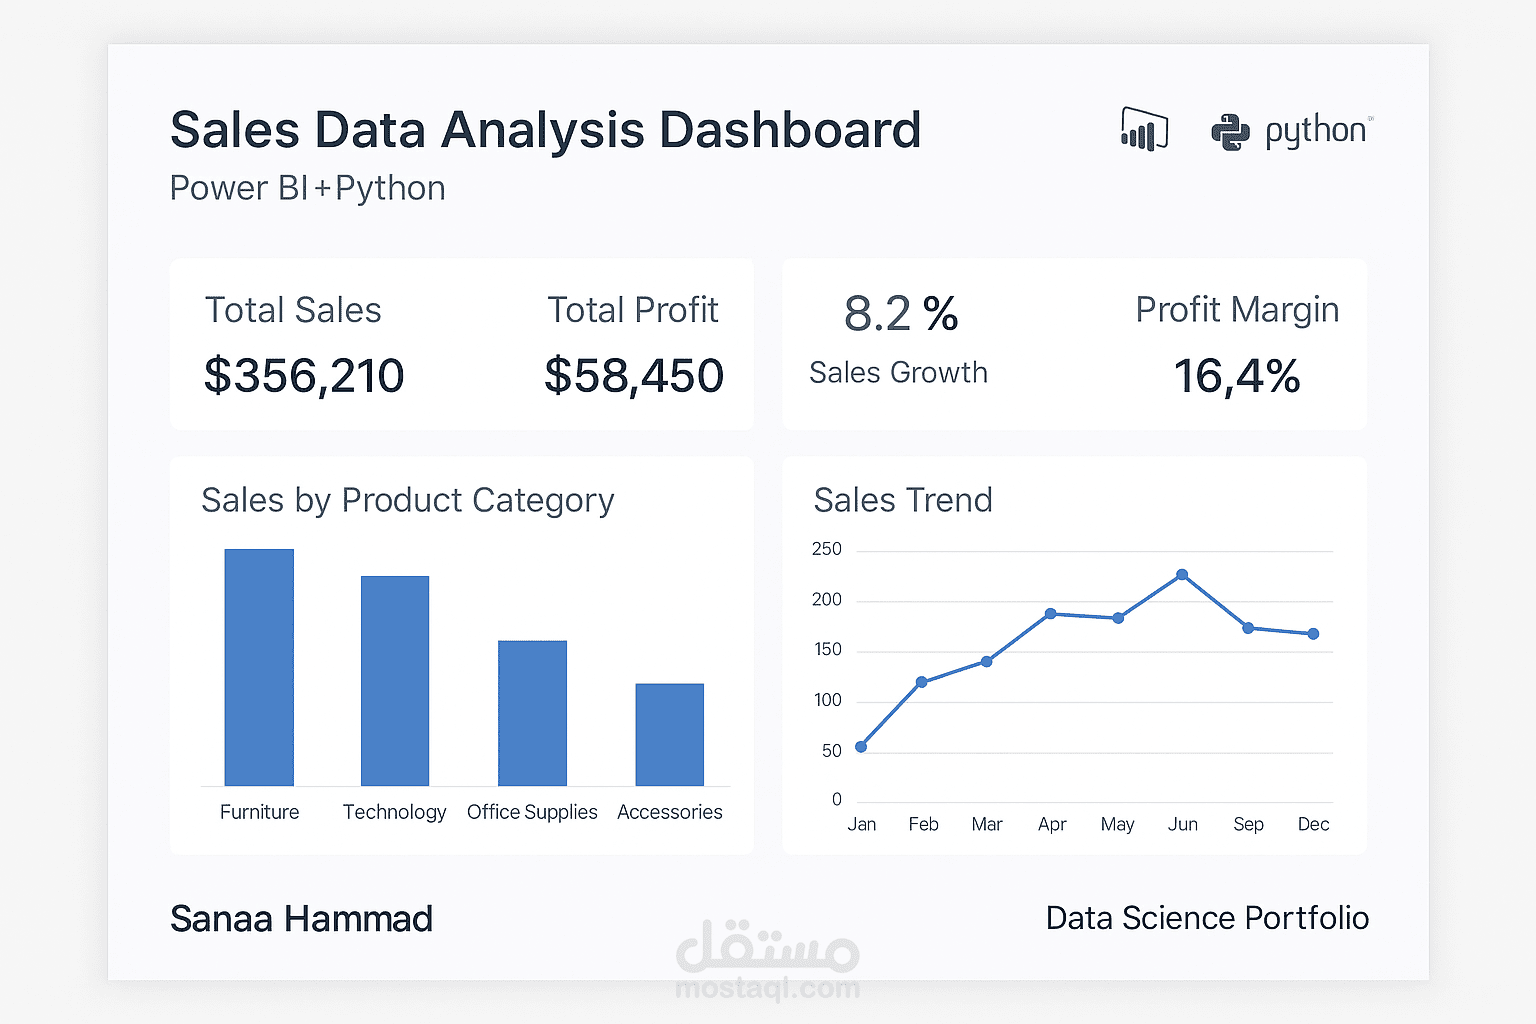Viewport: 1536px width, 1024px height.
Task: Click the Jun month label
Action: 1183,824
